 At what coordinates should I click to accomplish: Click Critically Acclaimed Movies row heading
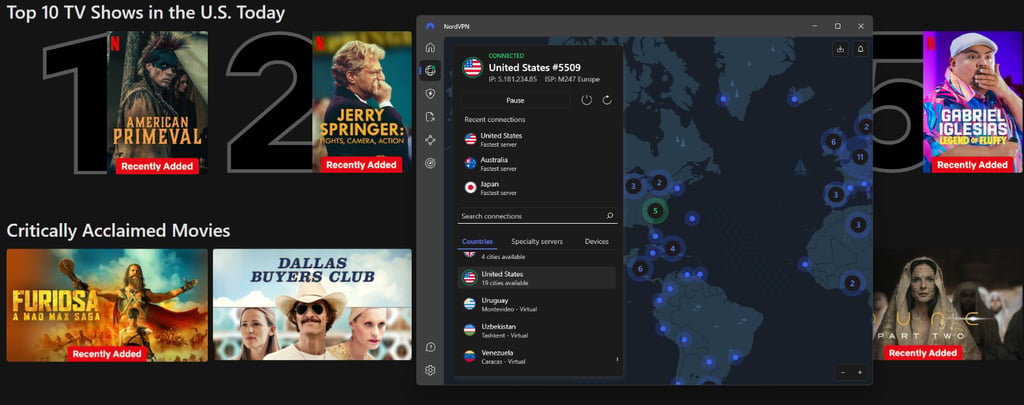pos(118,231)
